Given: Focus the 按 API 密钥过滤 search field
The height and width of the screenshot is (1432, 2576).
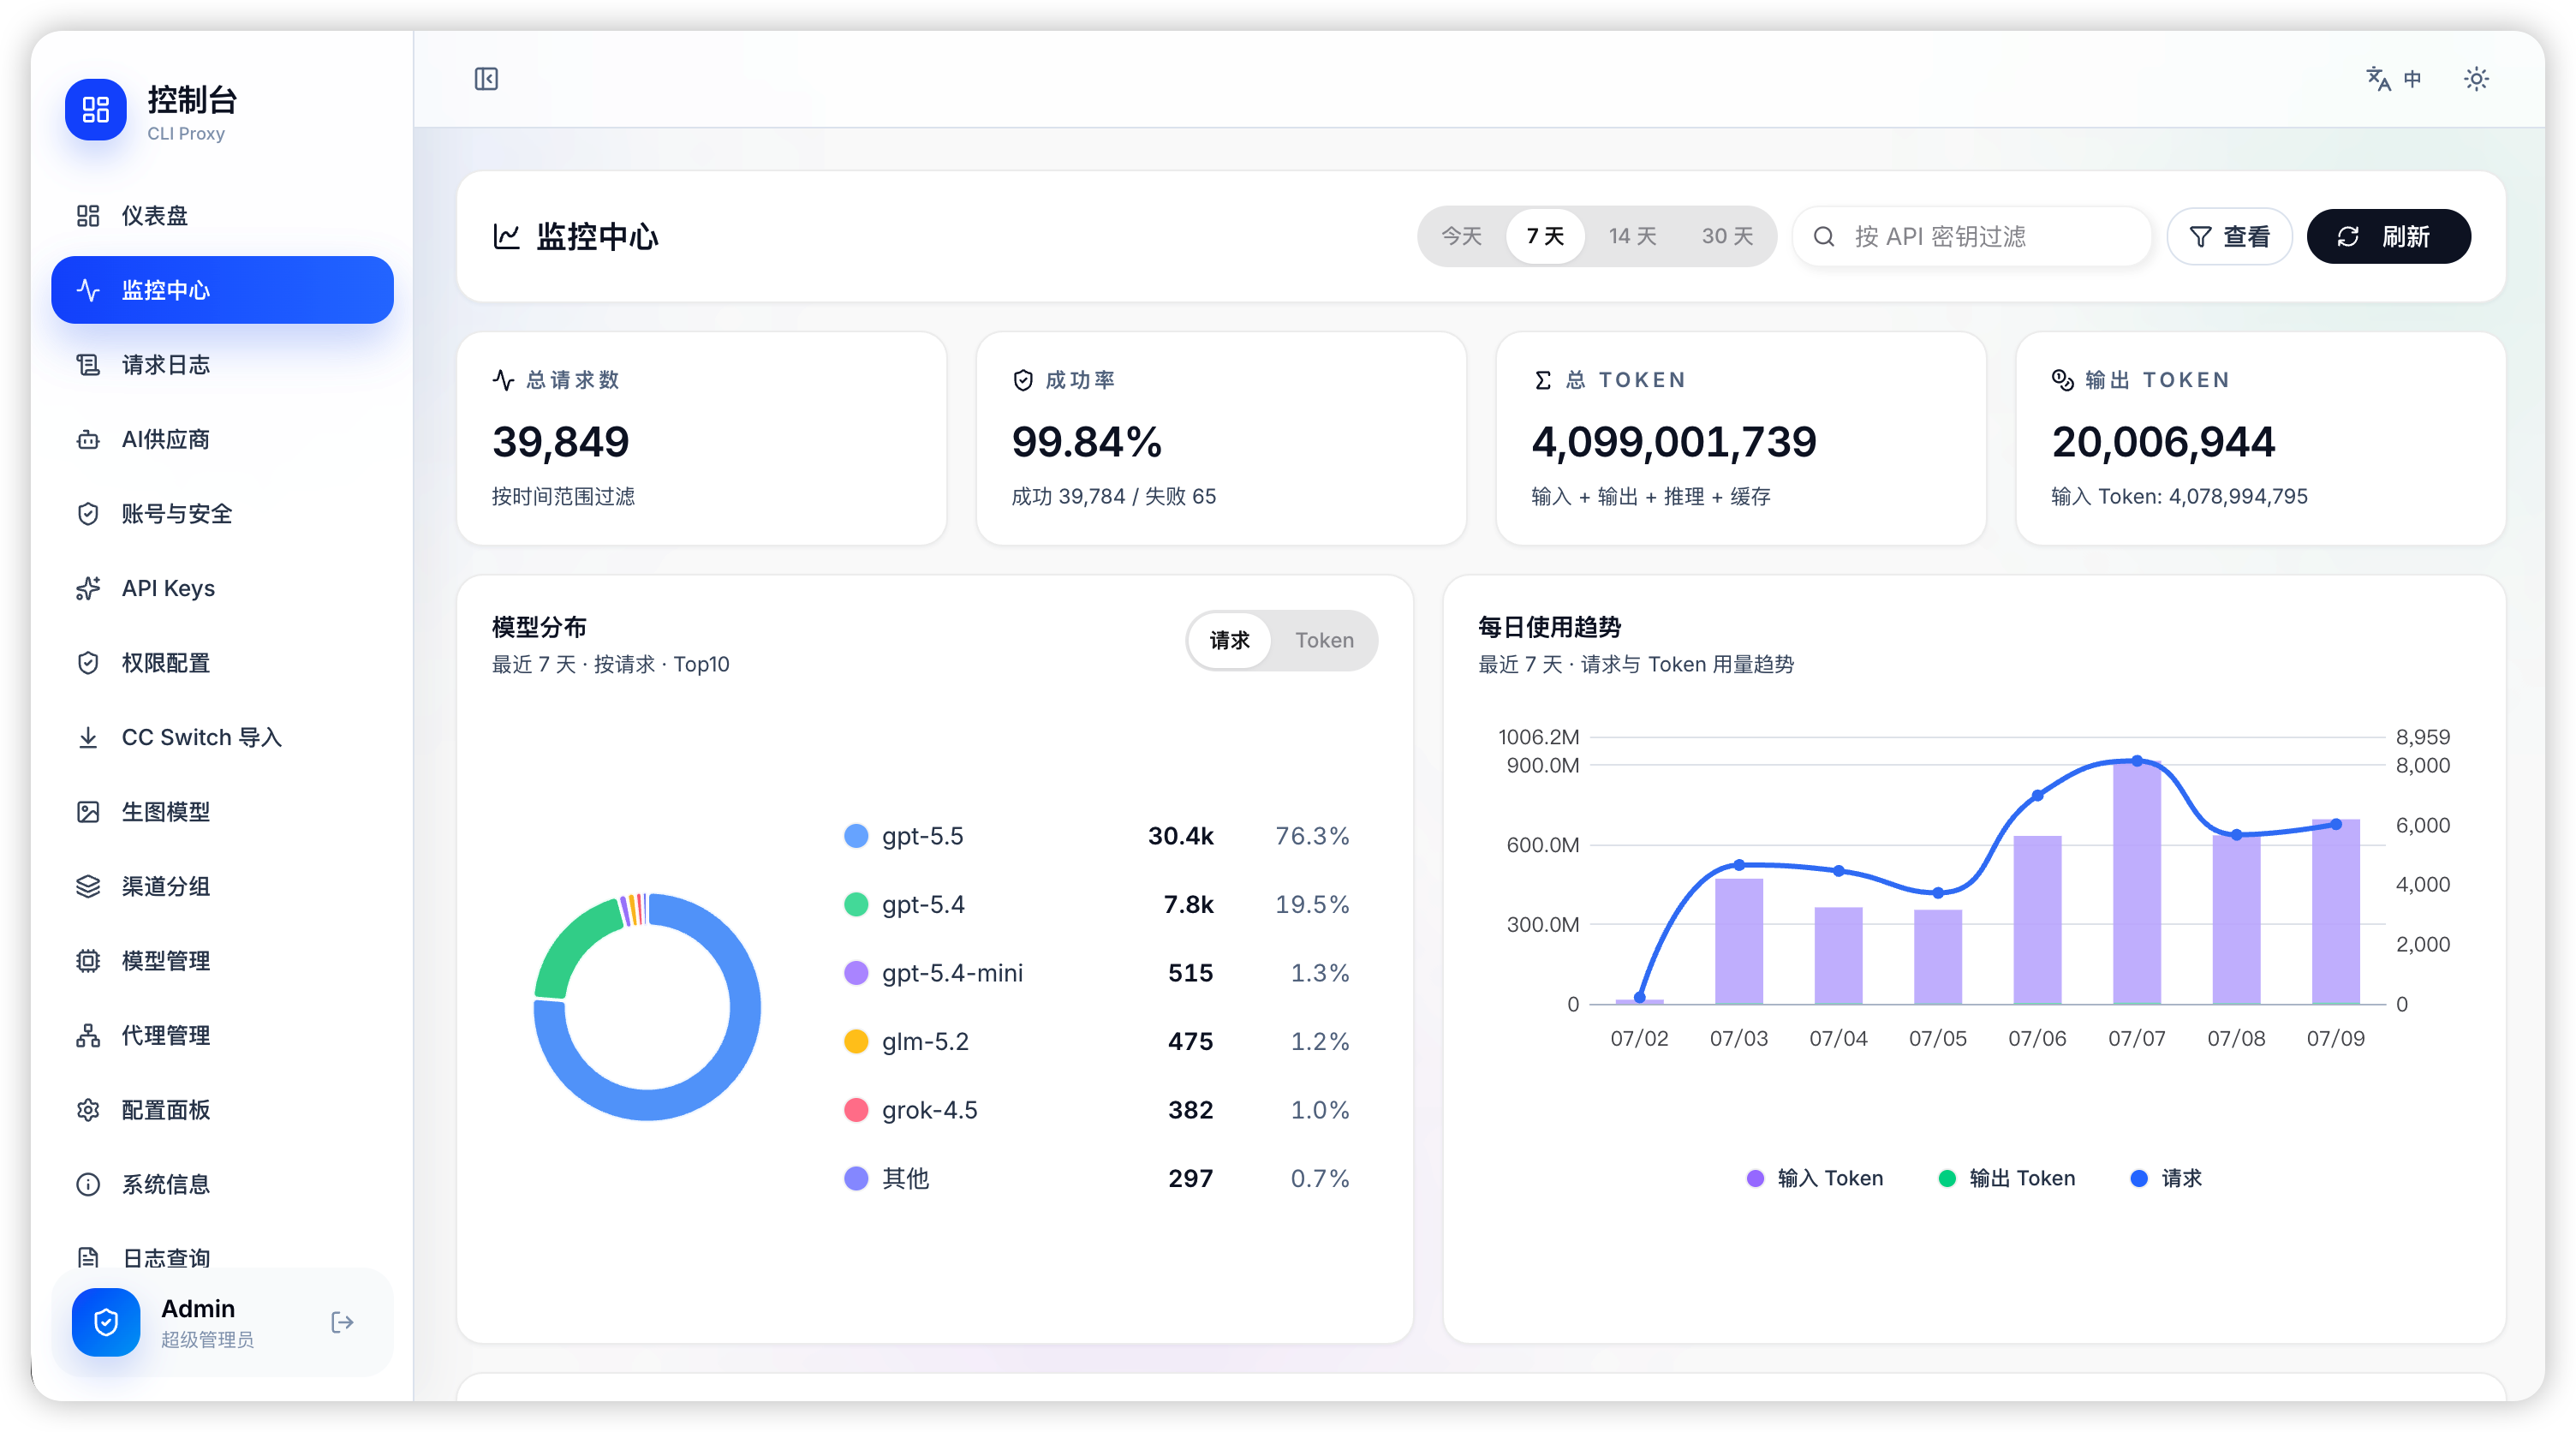Looking at the screenshot, I should 1971,236.
